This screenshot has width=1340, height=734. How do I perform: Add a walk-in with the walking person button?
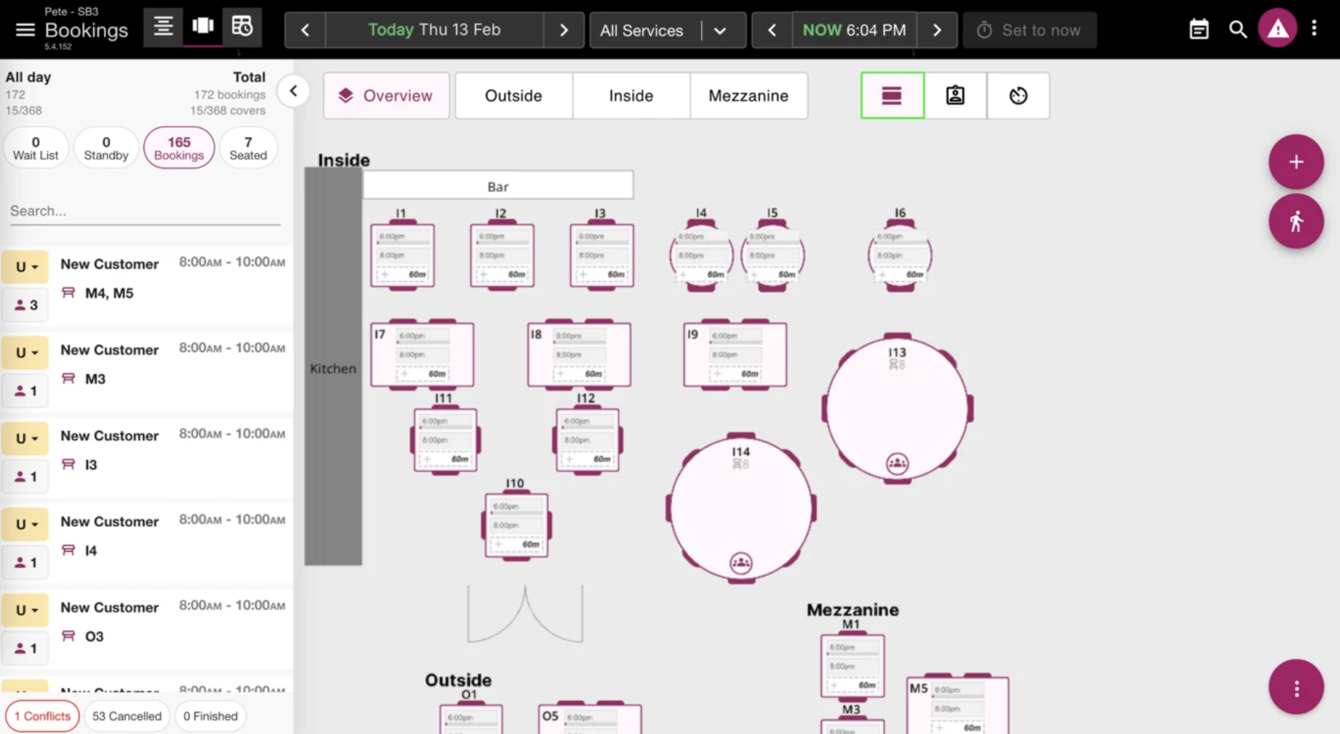tap(1296, 221)
